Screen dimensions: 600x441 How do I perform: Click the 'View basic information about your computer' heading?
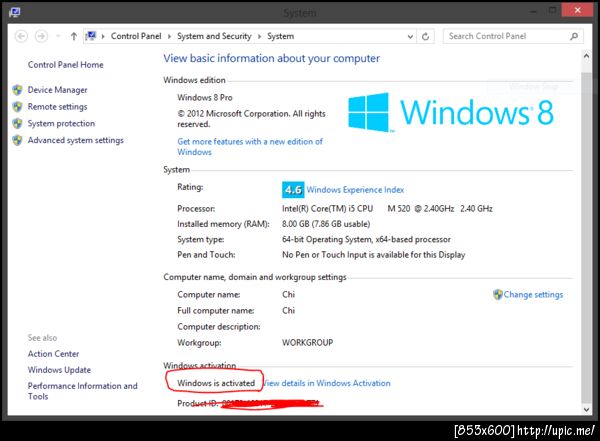[272, 58]
